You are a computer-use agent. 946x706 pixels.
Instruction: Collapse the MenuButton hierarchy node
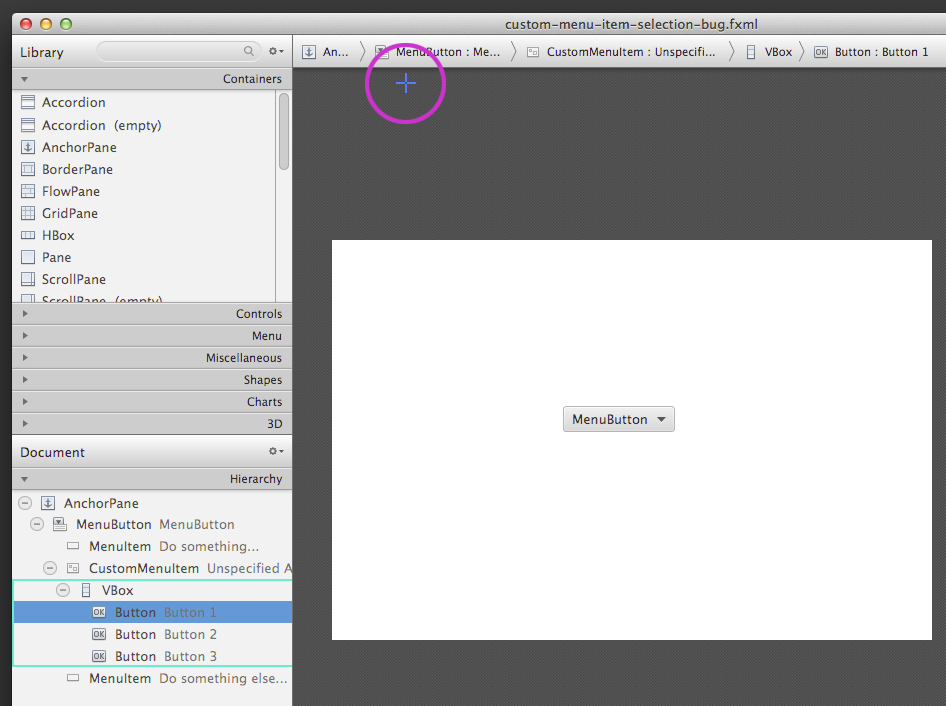click(x=37, y=524)
